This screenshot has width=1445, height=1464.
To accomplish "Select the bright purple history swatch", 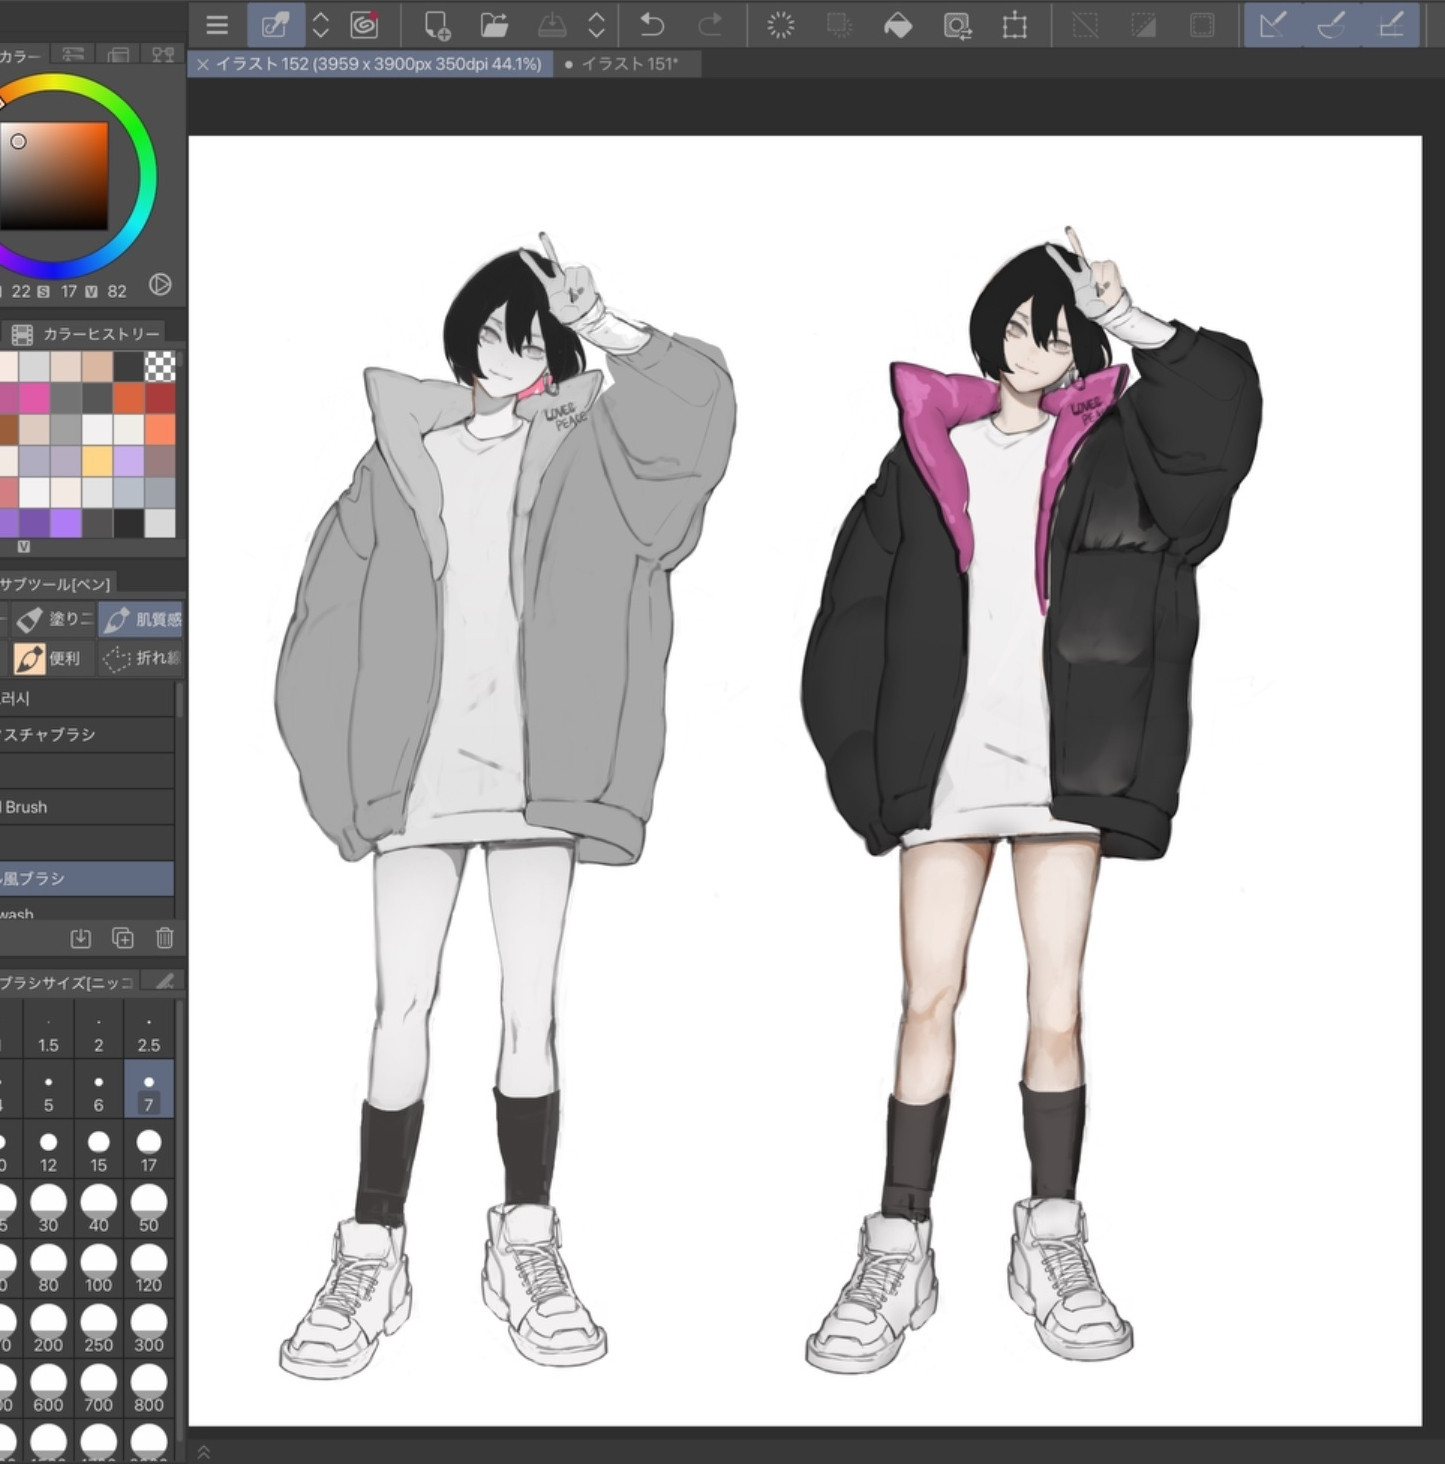I will (x=66, y=523).
